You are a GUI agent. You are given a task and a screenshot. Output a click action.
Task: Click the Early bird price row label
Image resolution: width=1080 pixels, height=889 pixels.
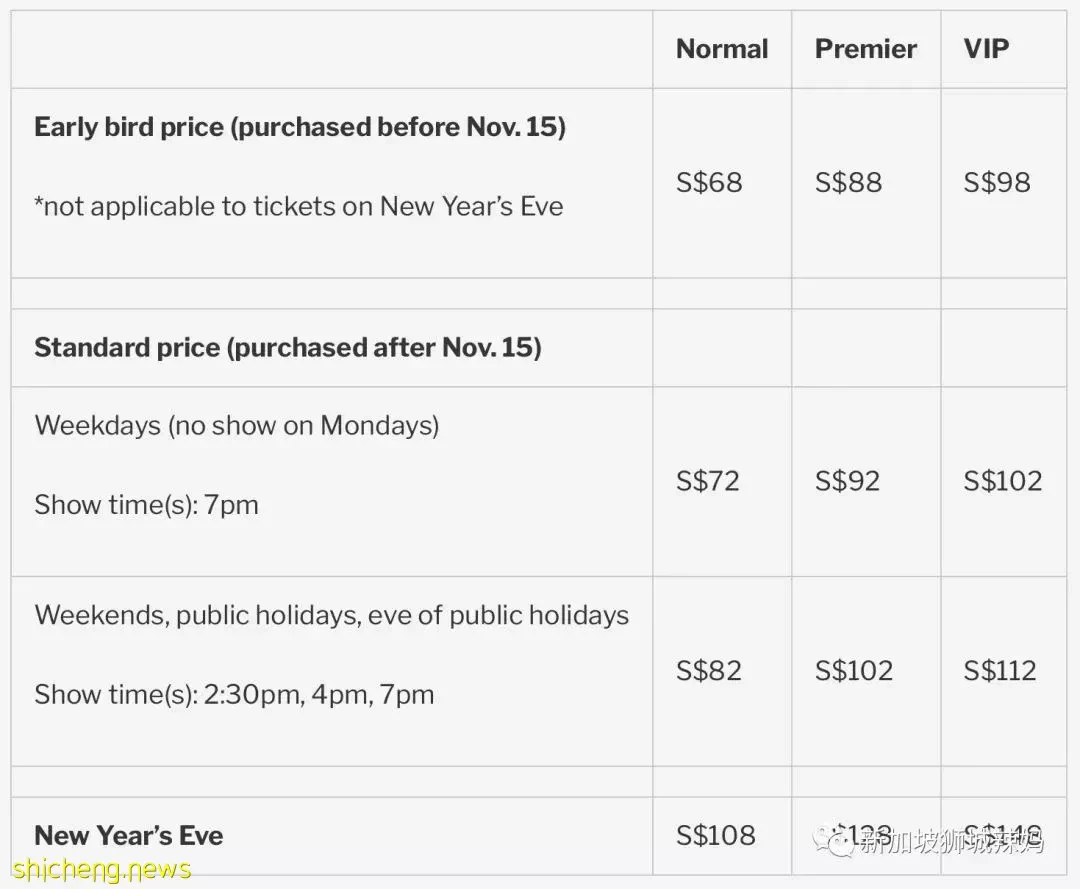click(x=300, y=127)
